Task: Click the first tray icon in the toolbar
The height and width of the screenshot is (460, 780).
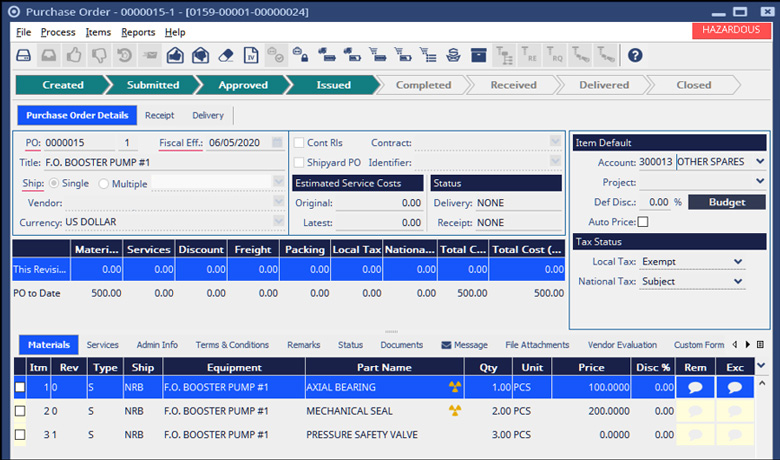Action: [x=22, y=56]
